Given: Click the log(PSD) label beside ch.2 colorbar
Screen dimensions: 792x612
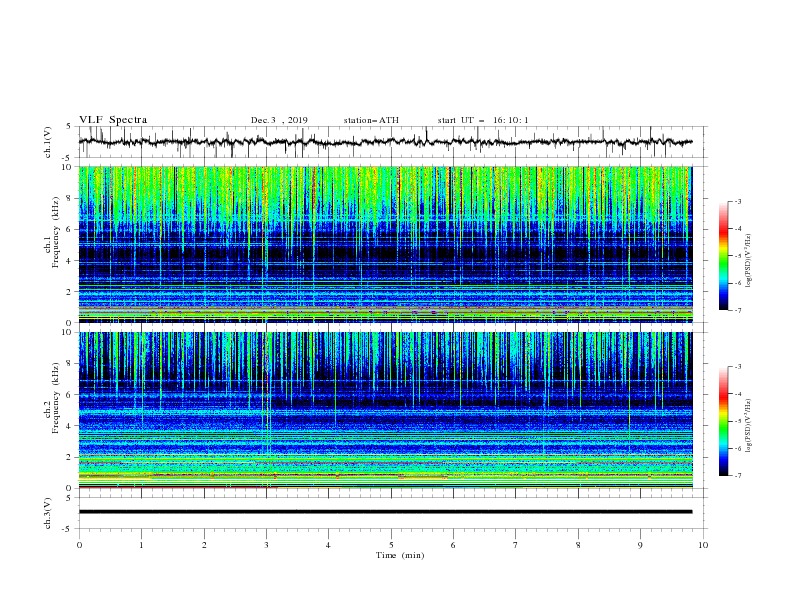Looking at the screenshot, I should tap(749, 426).
